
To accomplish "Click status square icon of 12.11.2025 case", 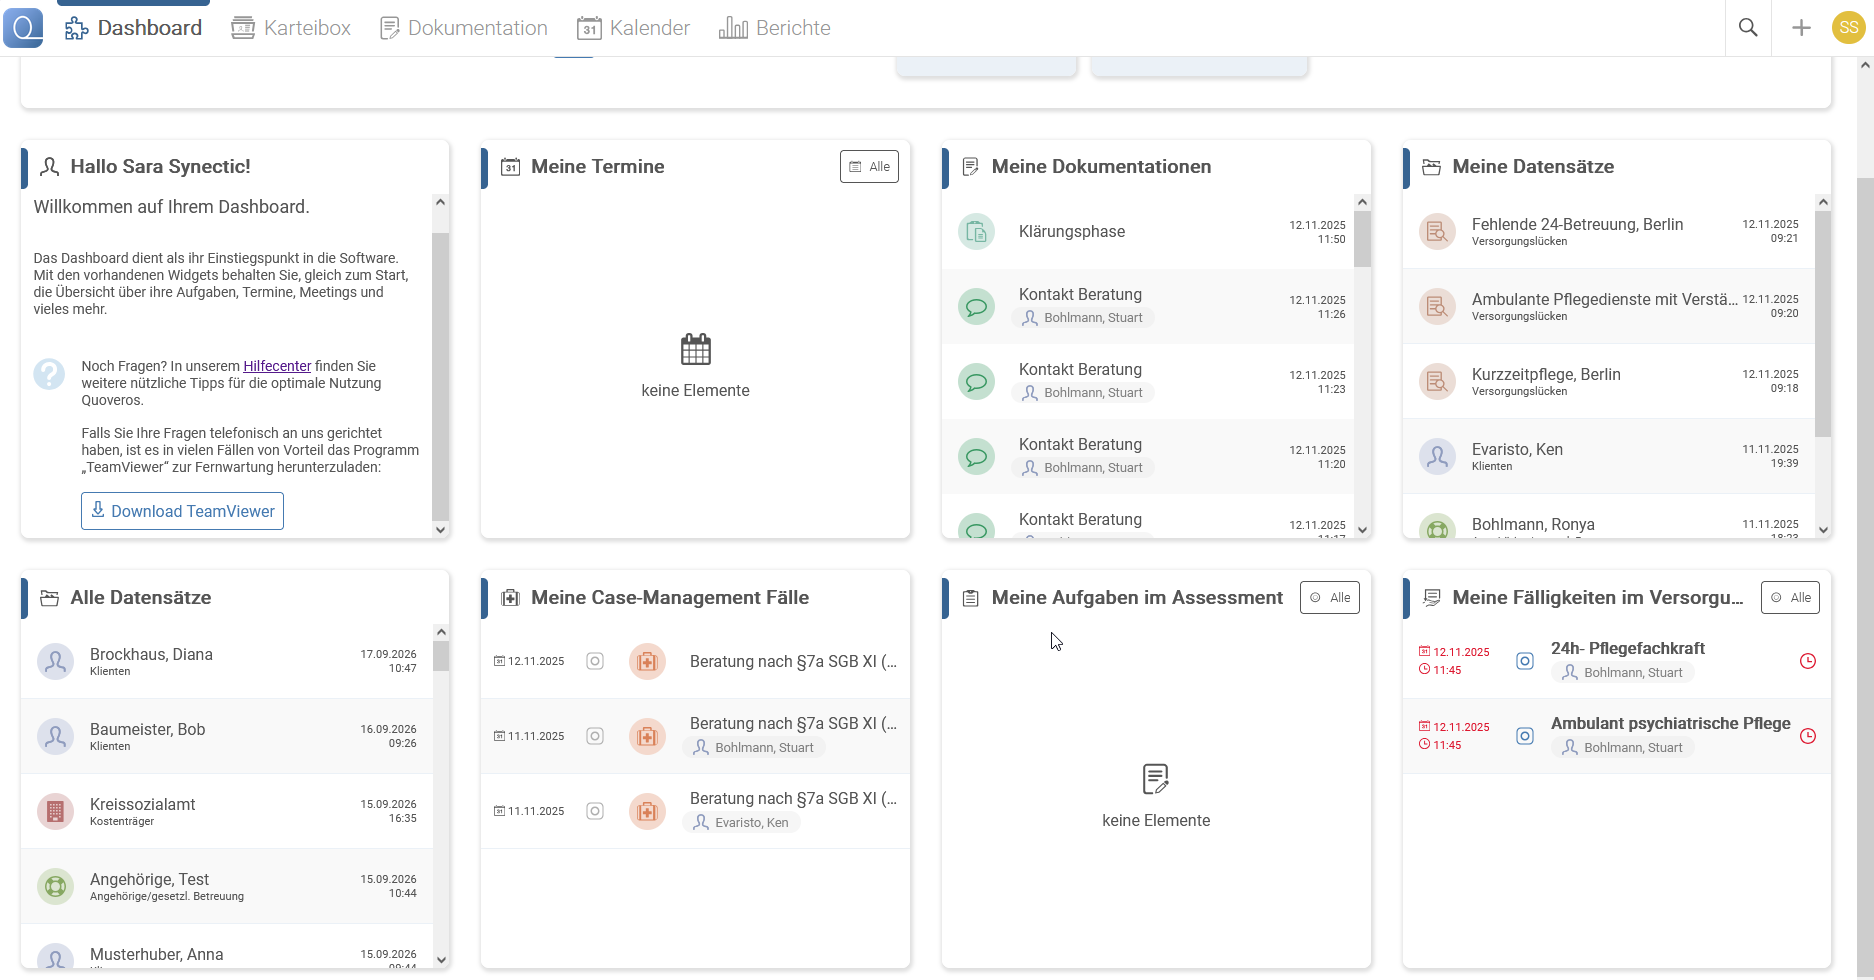I will click(x=595, y=661).
